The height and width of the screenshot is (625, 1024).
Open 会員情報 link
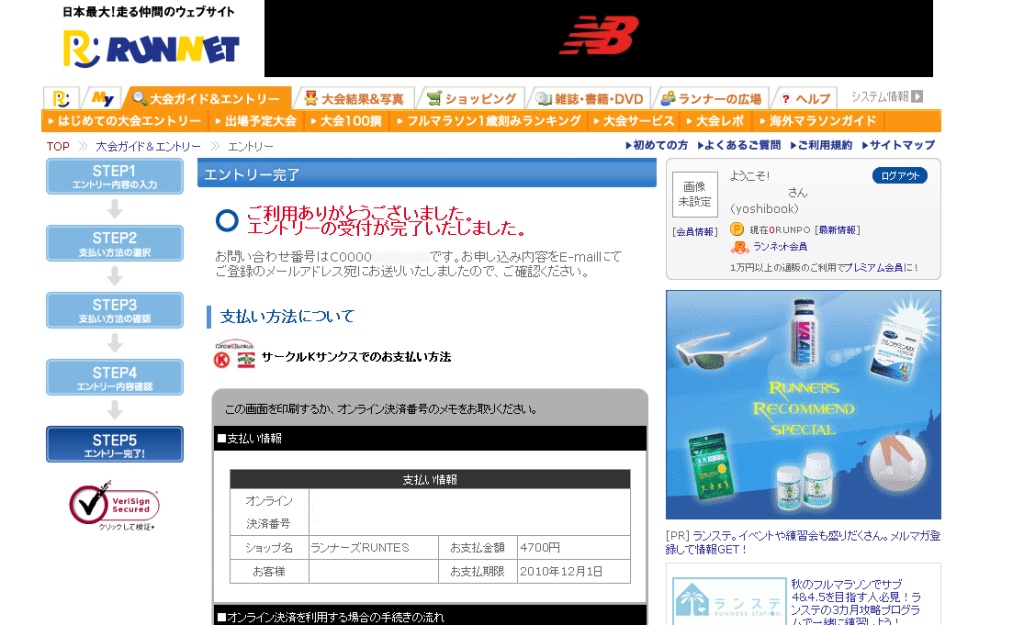coord(695,232)
